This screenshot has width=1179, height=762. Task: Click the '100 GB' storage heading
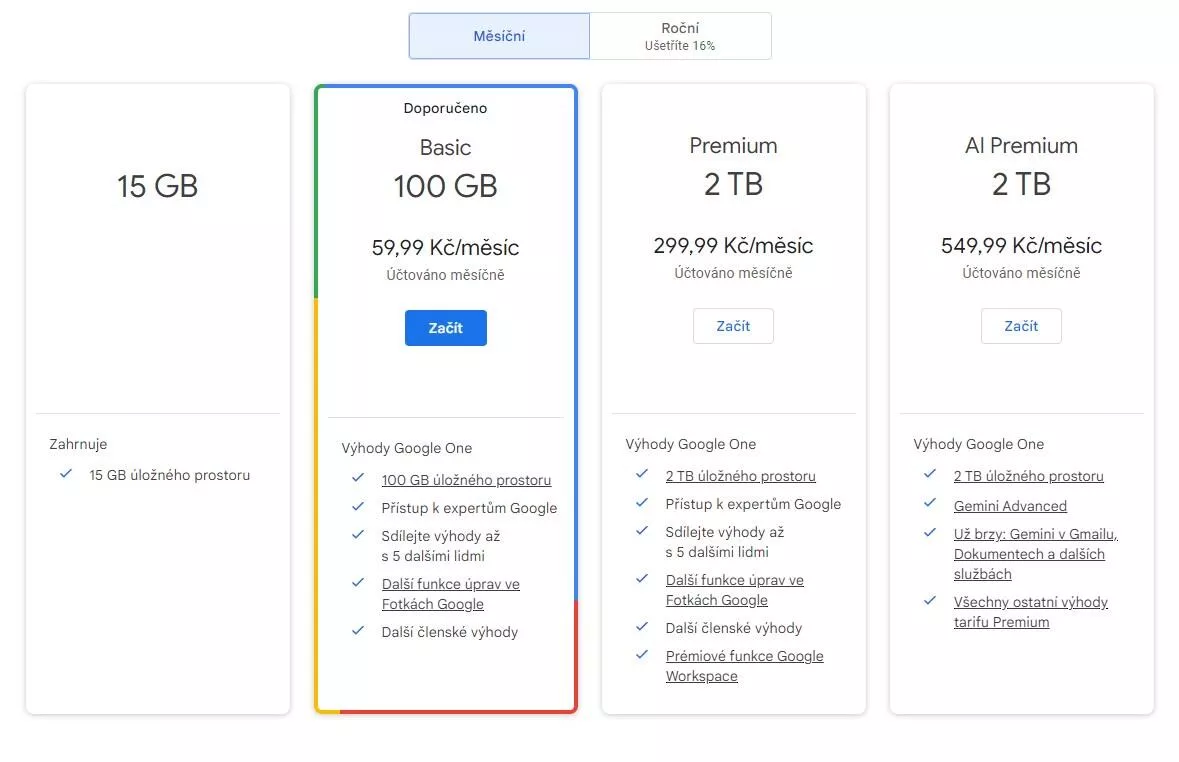tap(445, 187)
